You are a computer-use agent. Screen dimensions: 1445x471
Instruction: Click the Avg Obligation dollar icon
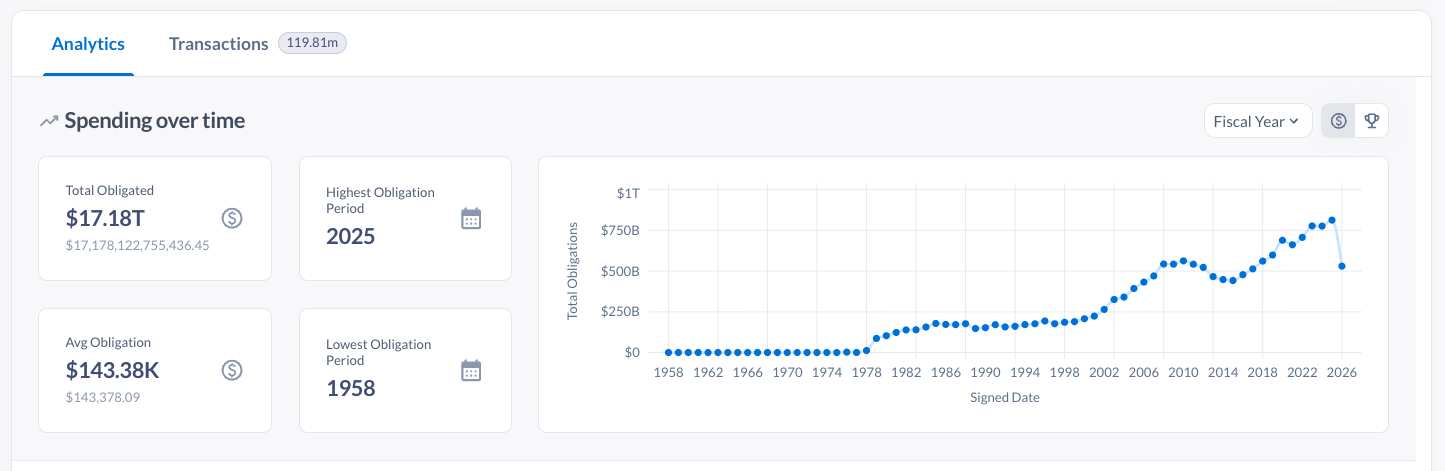pyautogui.click(x=232, y=370)
